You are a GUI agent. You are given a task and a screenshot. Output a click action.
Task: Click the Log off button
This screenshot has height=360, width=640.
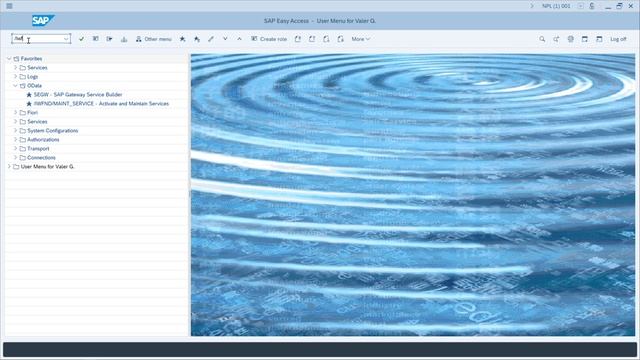[x=618, y=39]
